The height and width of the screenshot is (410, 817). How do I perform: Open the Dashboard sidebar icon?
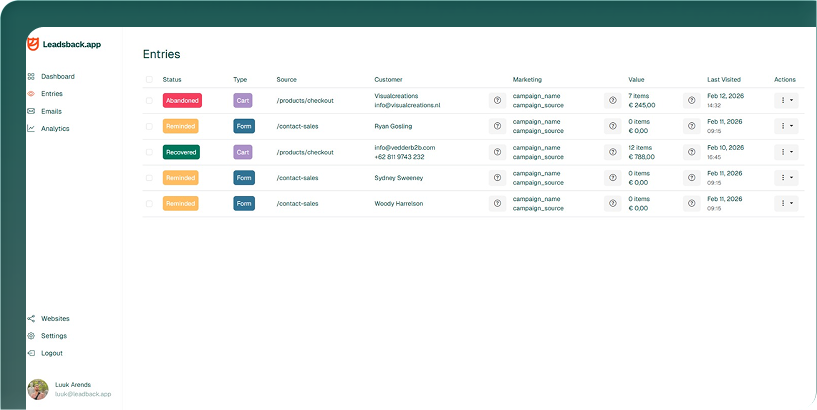click(31, 77)
